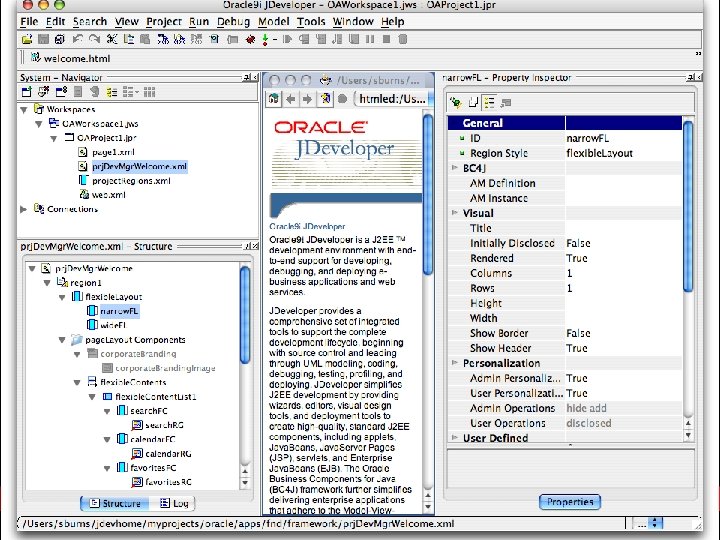
Task: Click the Save All toolbar icon
Action: coord(60,39)
